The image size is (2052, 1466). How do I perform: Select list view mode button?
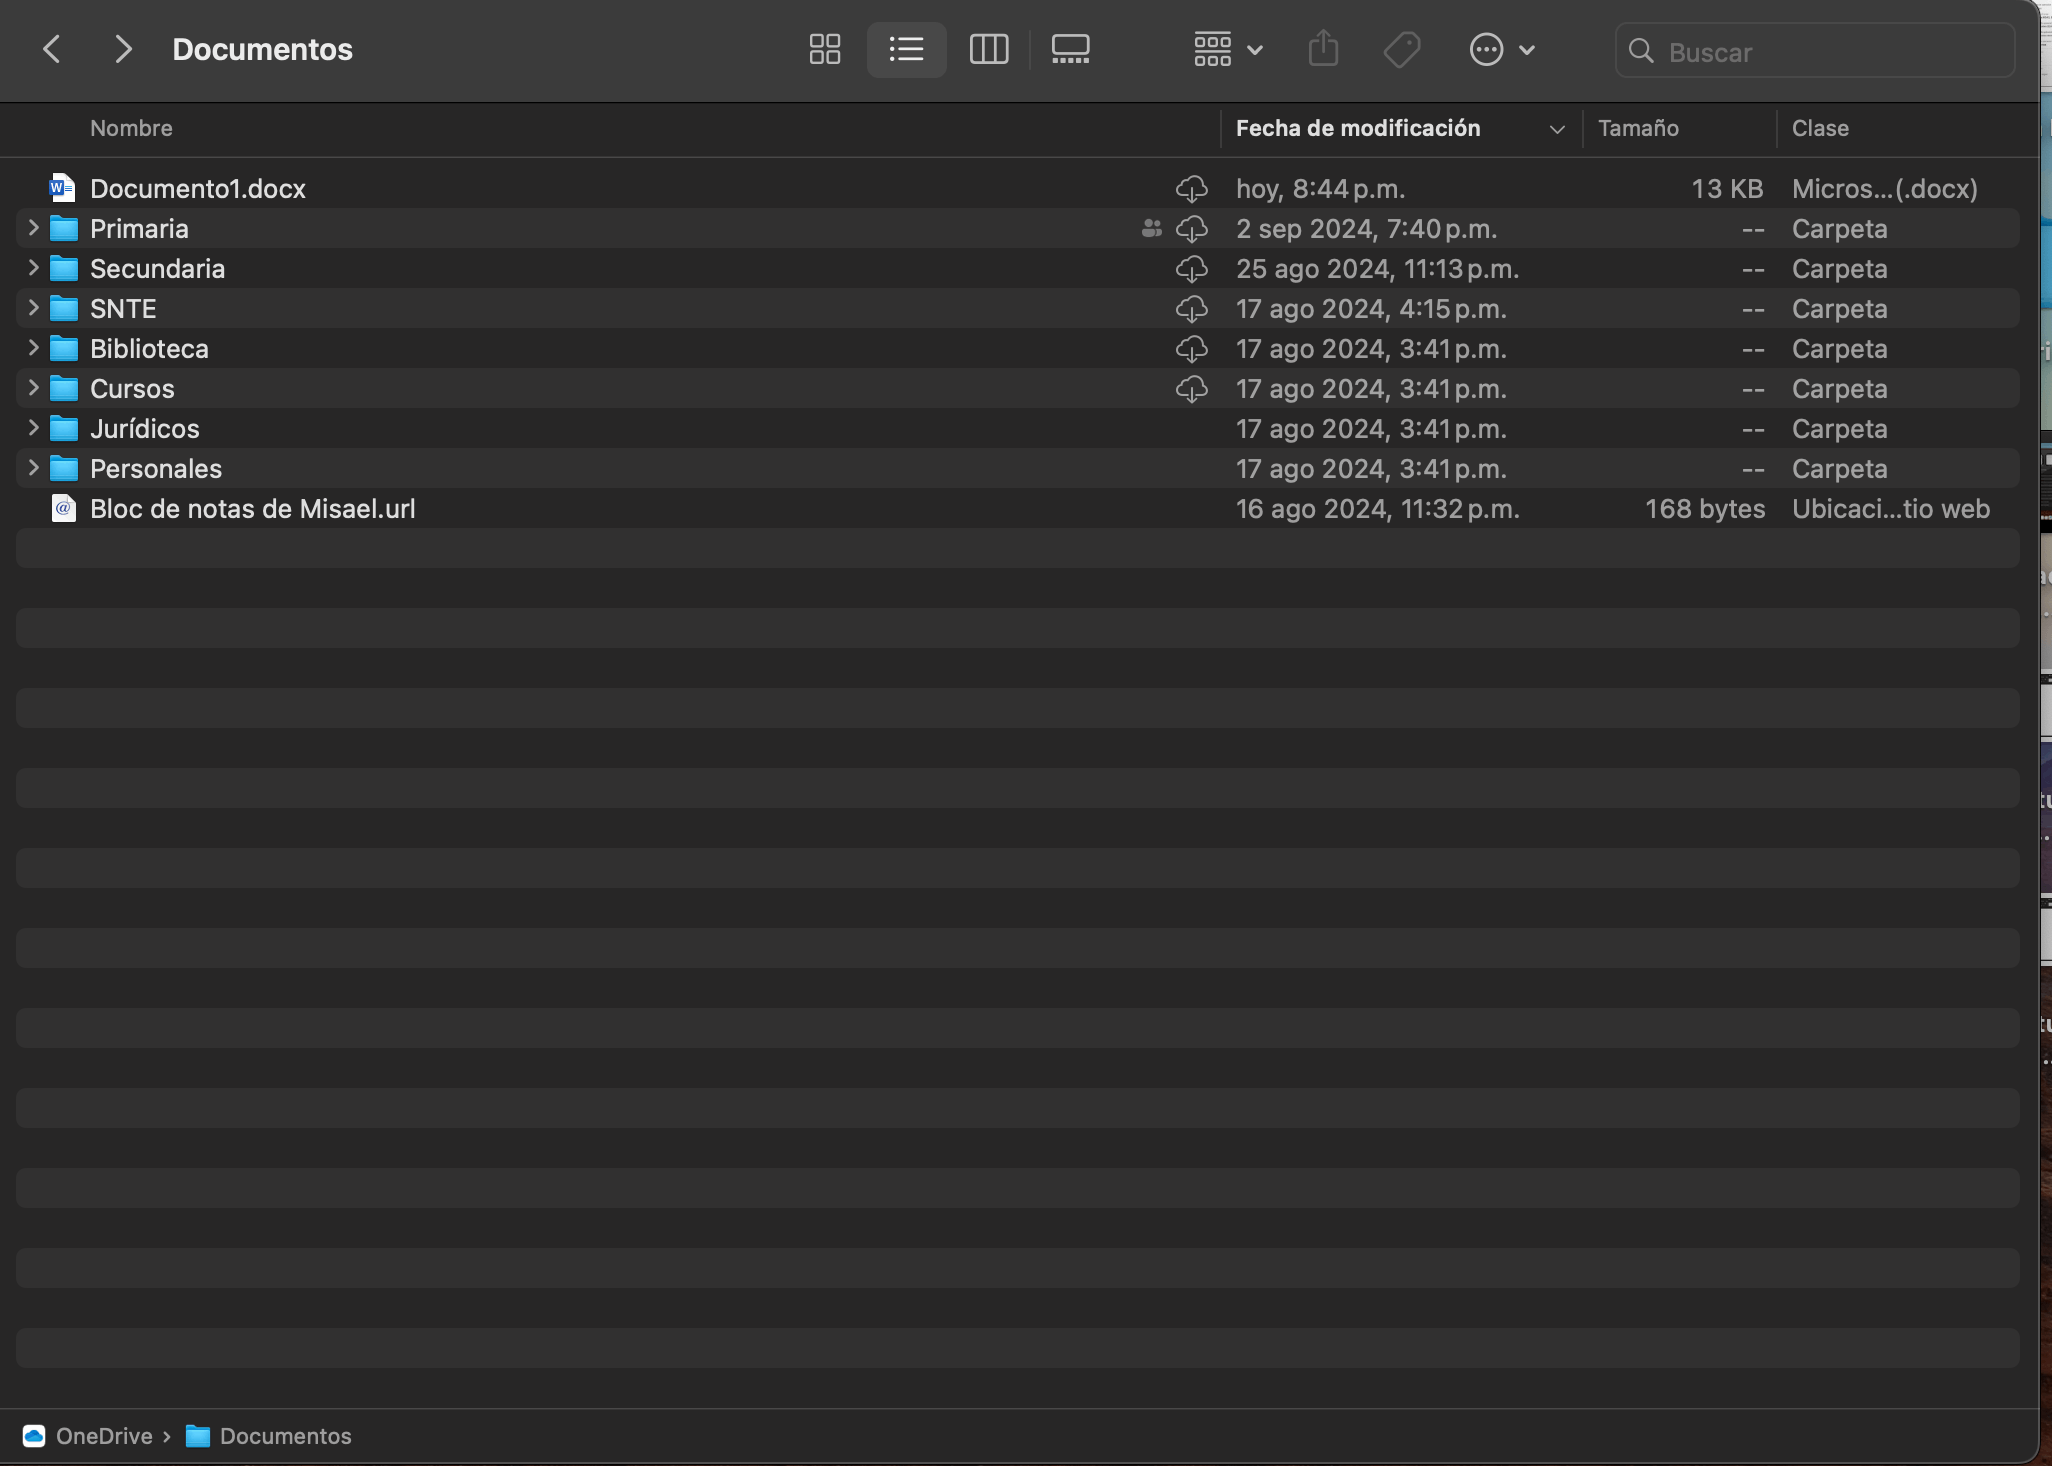click(906, 49)
